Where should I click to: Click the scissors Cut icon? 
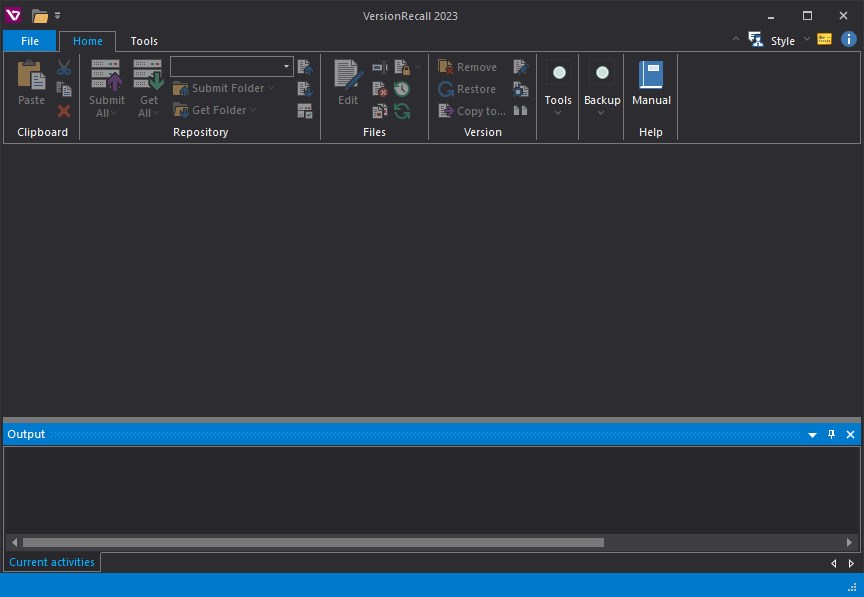click(x=64, y=67)
